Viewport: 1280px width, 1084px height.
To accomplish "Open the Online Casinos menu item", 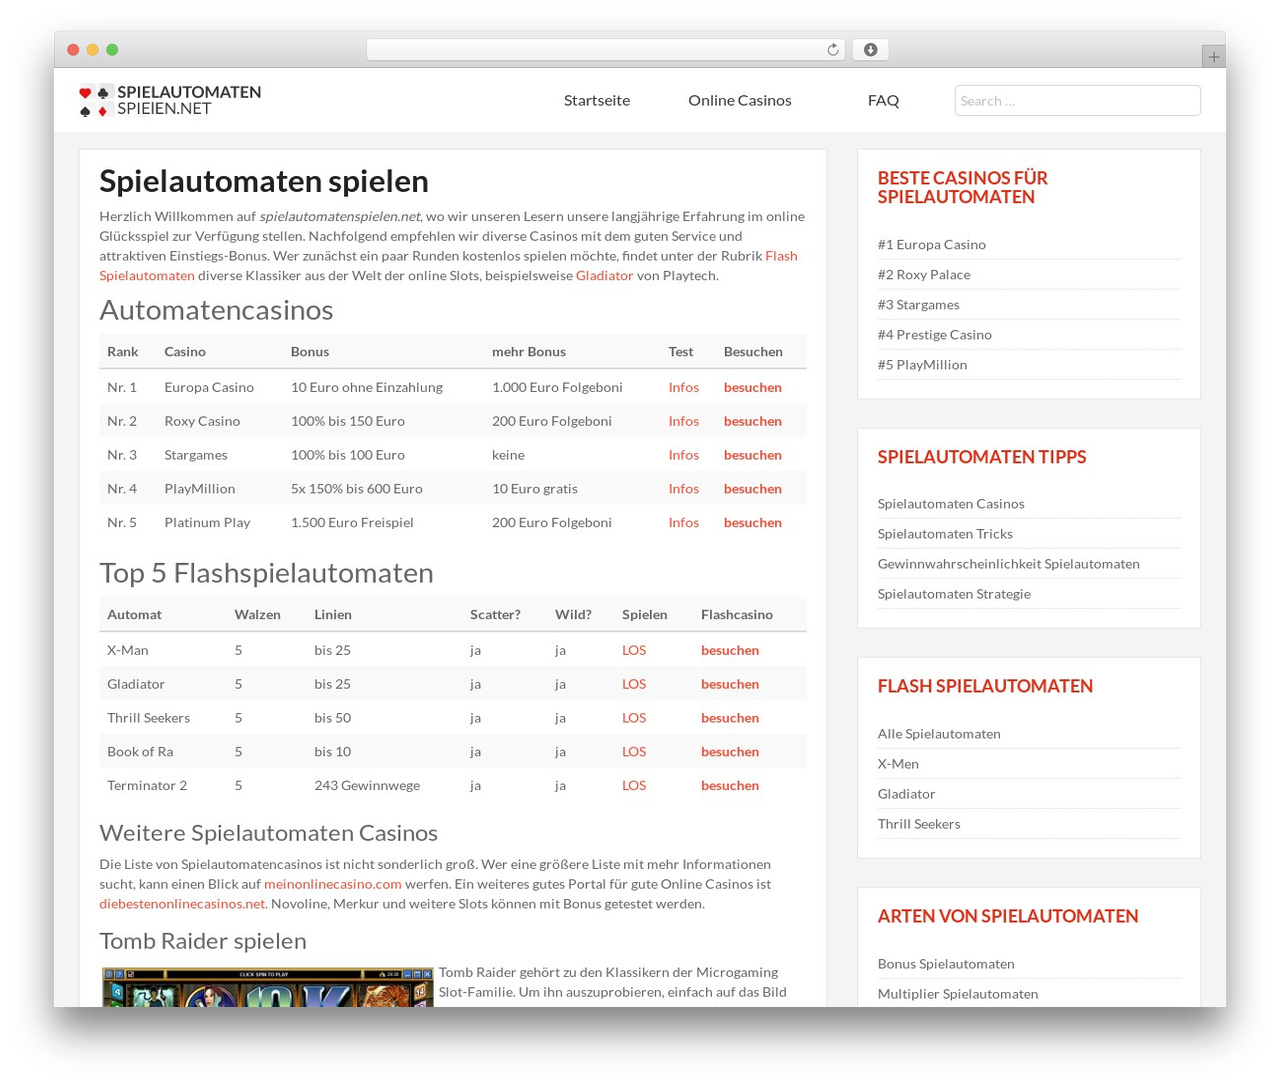I will [740, 100].
